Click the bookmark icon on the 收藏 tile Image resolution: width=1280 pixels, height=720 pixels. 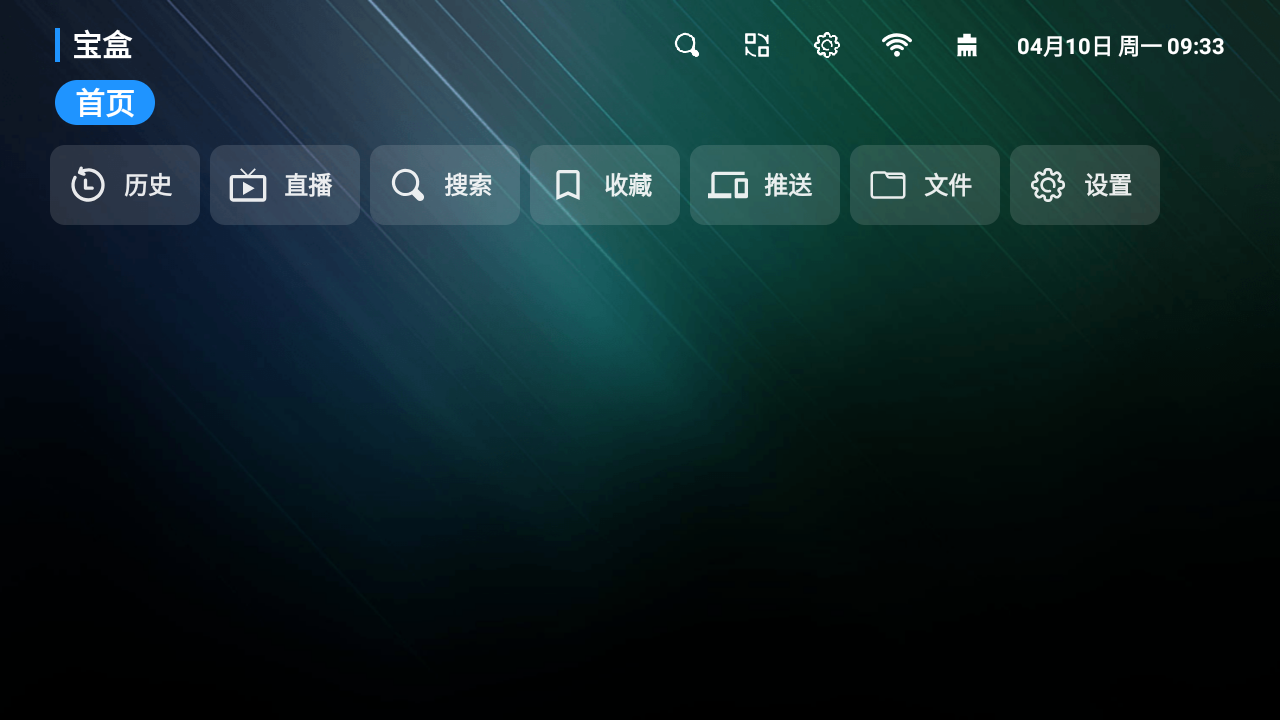pyautogui.click(x=568, y=185)
